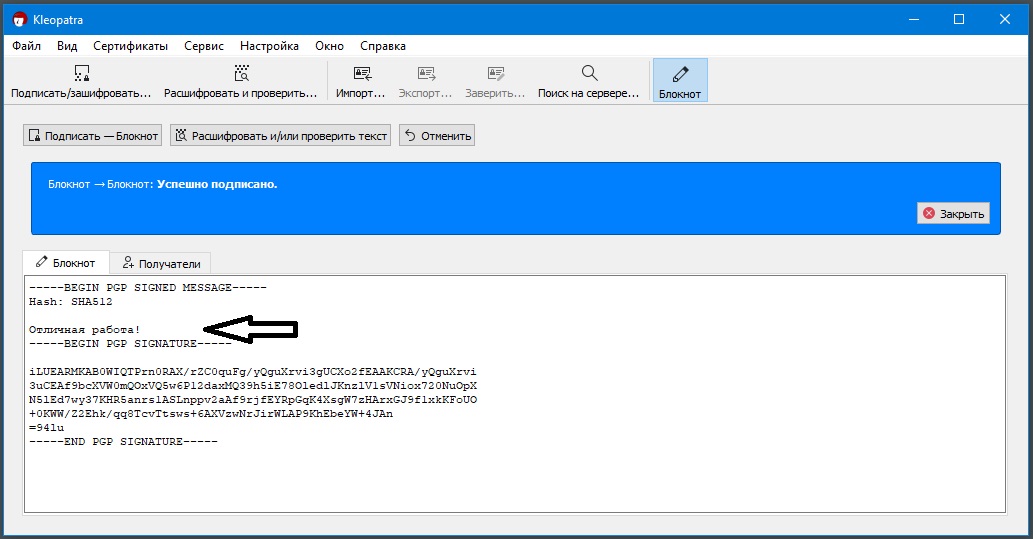Click the END PGP SIGNATURE line
The image size is (1033, 539).
(x=123, y=441)
